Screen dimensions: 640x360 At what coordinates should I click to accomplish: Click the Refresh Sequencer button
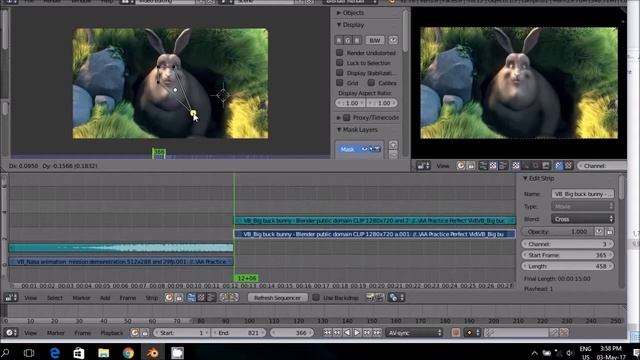click(277, 298)
